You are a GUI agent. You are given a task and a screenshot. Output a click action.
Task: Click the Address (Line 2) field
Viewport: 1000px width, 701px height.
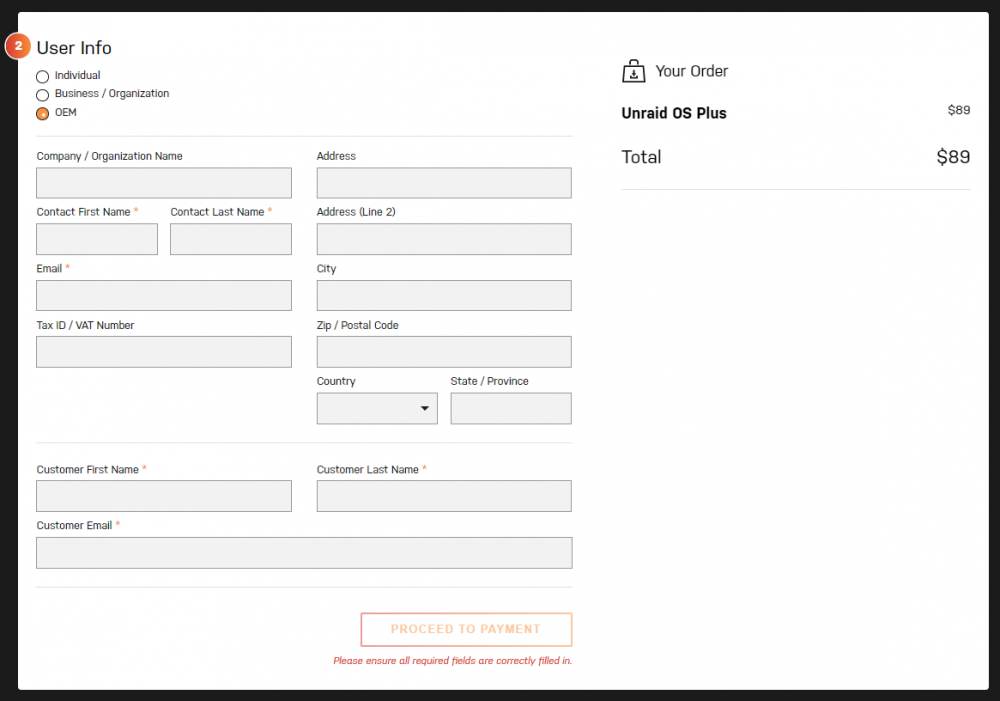(x=444, y=239)
